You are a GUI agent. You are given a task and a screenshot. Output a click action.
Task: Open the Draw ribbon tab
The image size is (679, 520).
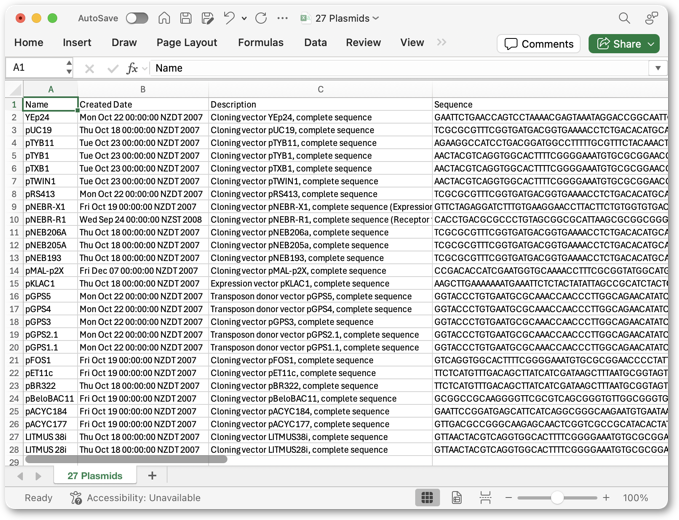(x=124, y=42)
